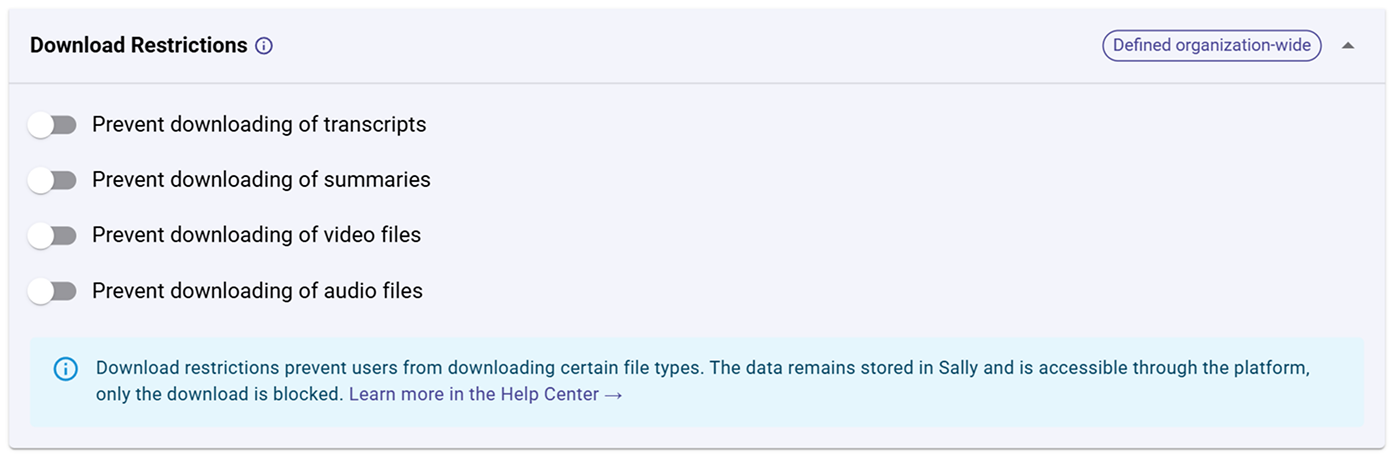Select the "Prevent downloading of audio files" label
Image resolution: width=1396 pixels, height=459 pixels.
[257, 292]
